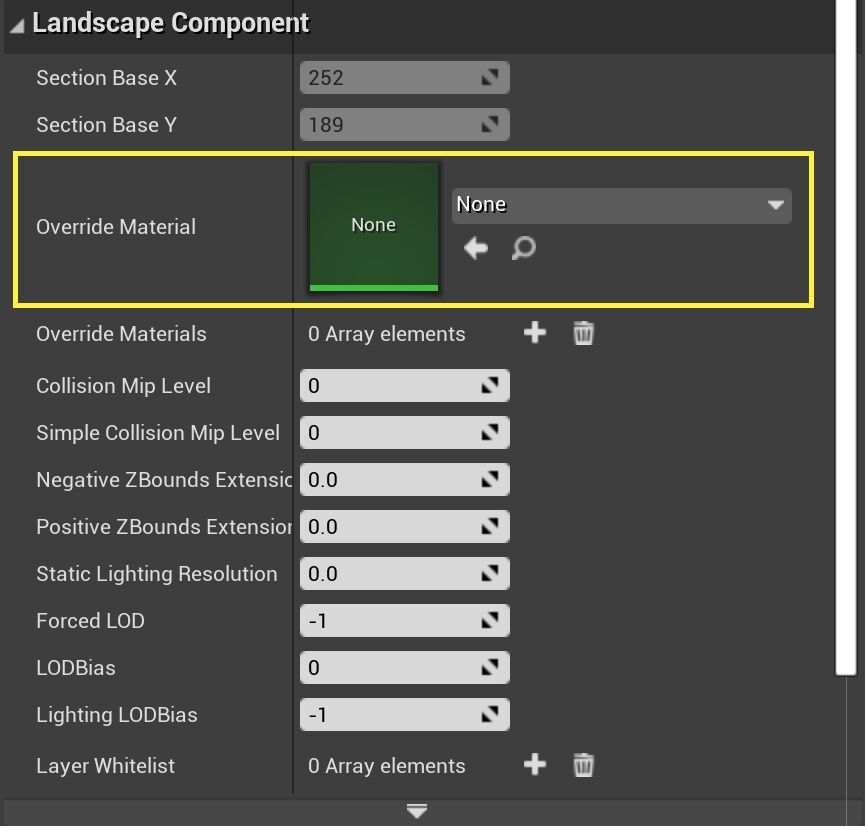Expand advanced properties arrow at bottom
The width and height of the screenshot is (865, 826).
point(417,811)
